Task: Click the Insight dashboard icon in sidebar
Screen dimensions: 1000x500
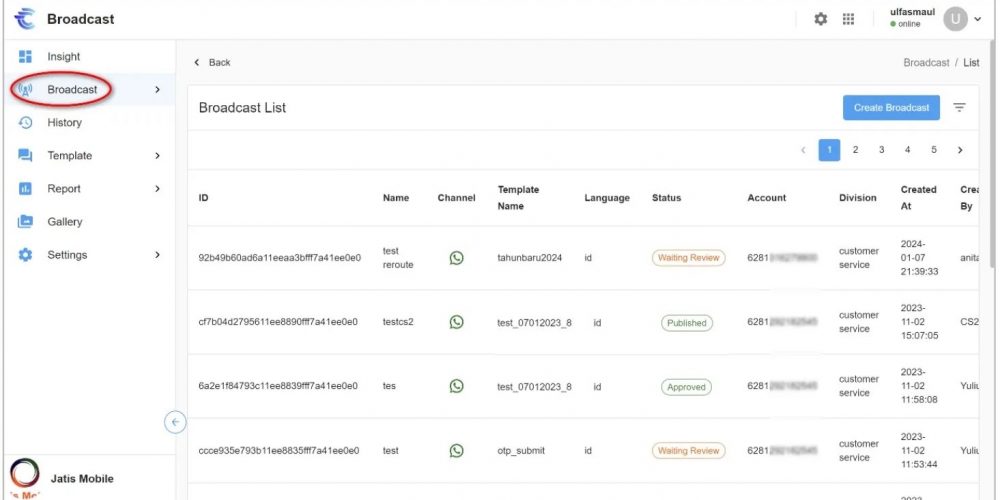Action: click(x=26, y=57)
